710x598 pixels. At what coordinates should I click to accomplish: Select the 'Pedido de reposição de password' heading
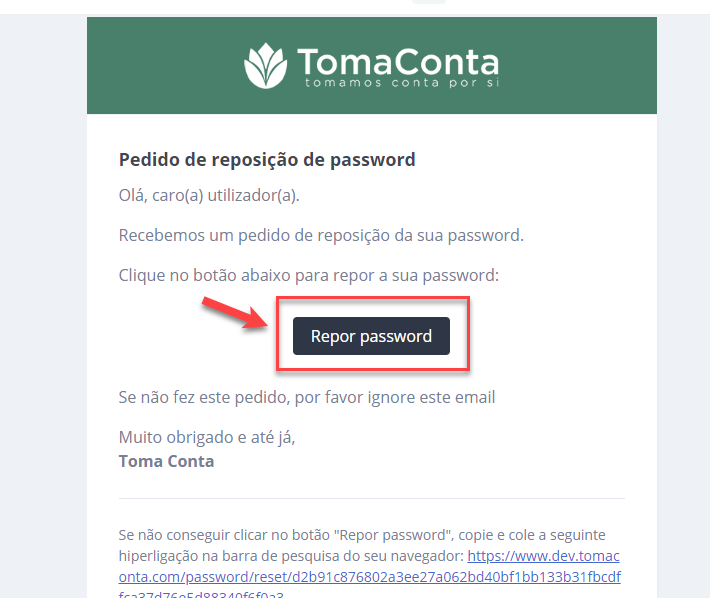coord(267,160)
